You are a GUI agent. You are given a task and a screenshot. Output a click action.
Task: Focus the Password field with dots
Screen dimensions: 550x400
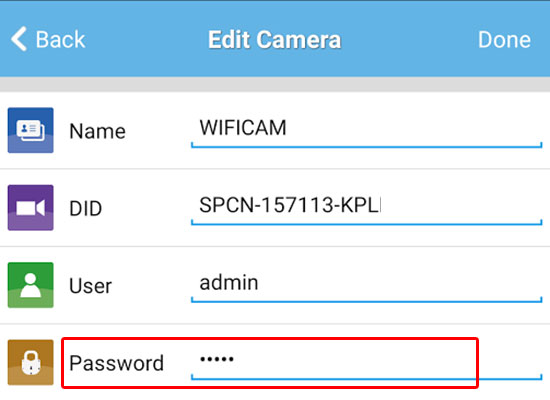(367, 362)
